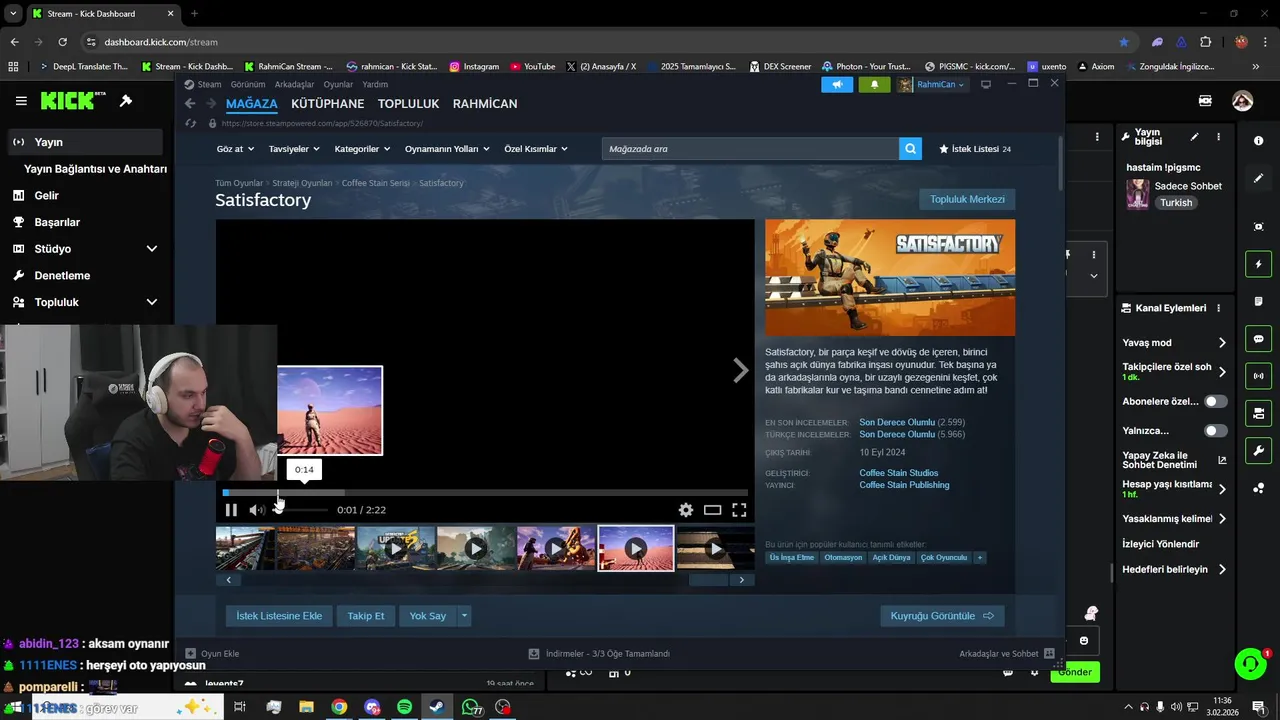Viewport: 1280px width, 720px height.
Task: Pause the Satisfactory trailer video
Action: tap(231, 510)
